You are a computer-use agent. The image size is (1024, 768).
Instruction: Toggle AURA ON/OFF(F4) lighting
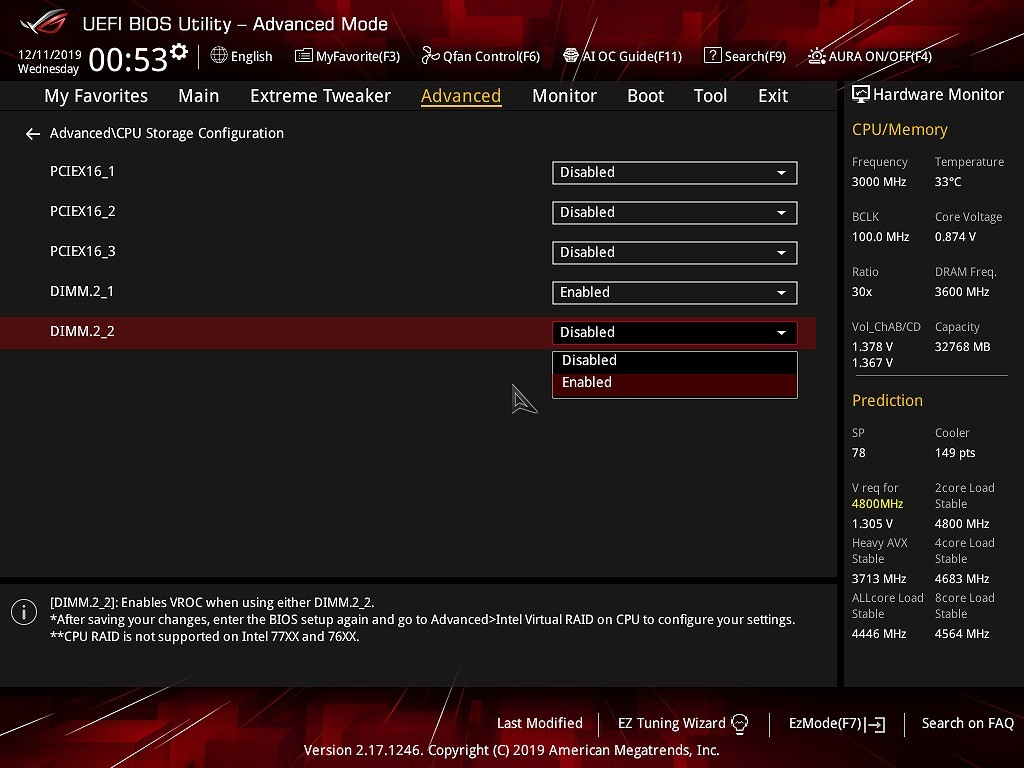[x=817, y=56]
